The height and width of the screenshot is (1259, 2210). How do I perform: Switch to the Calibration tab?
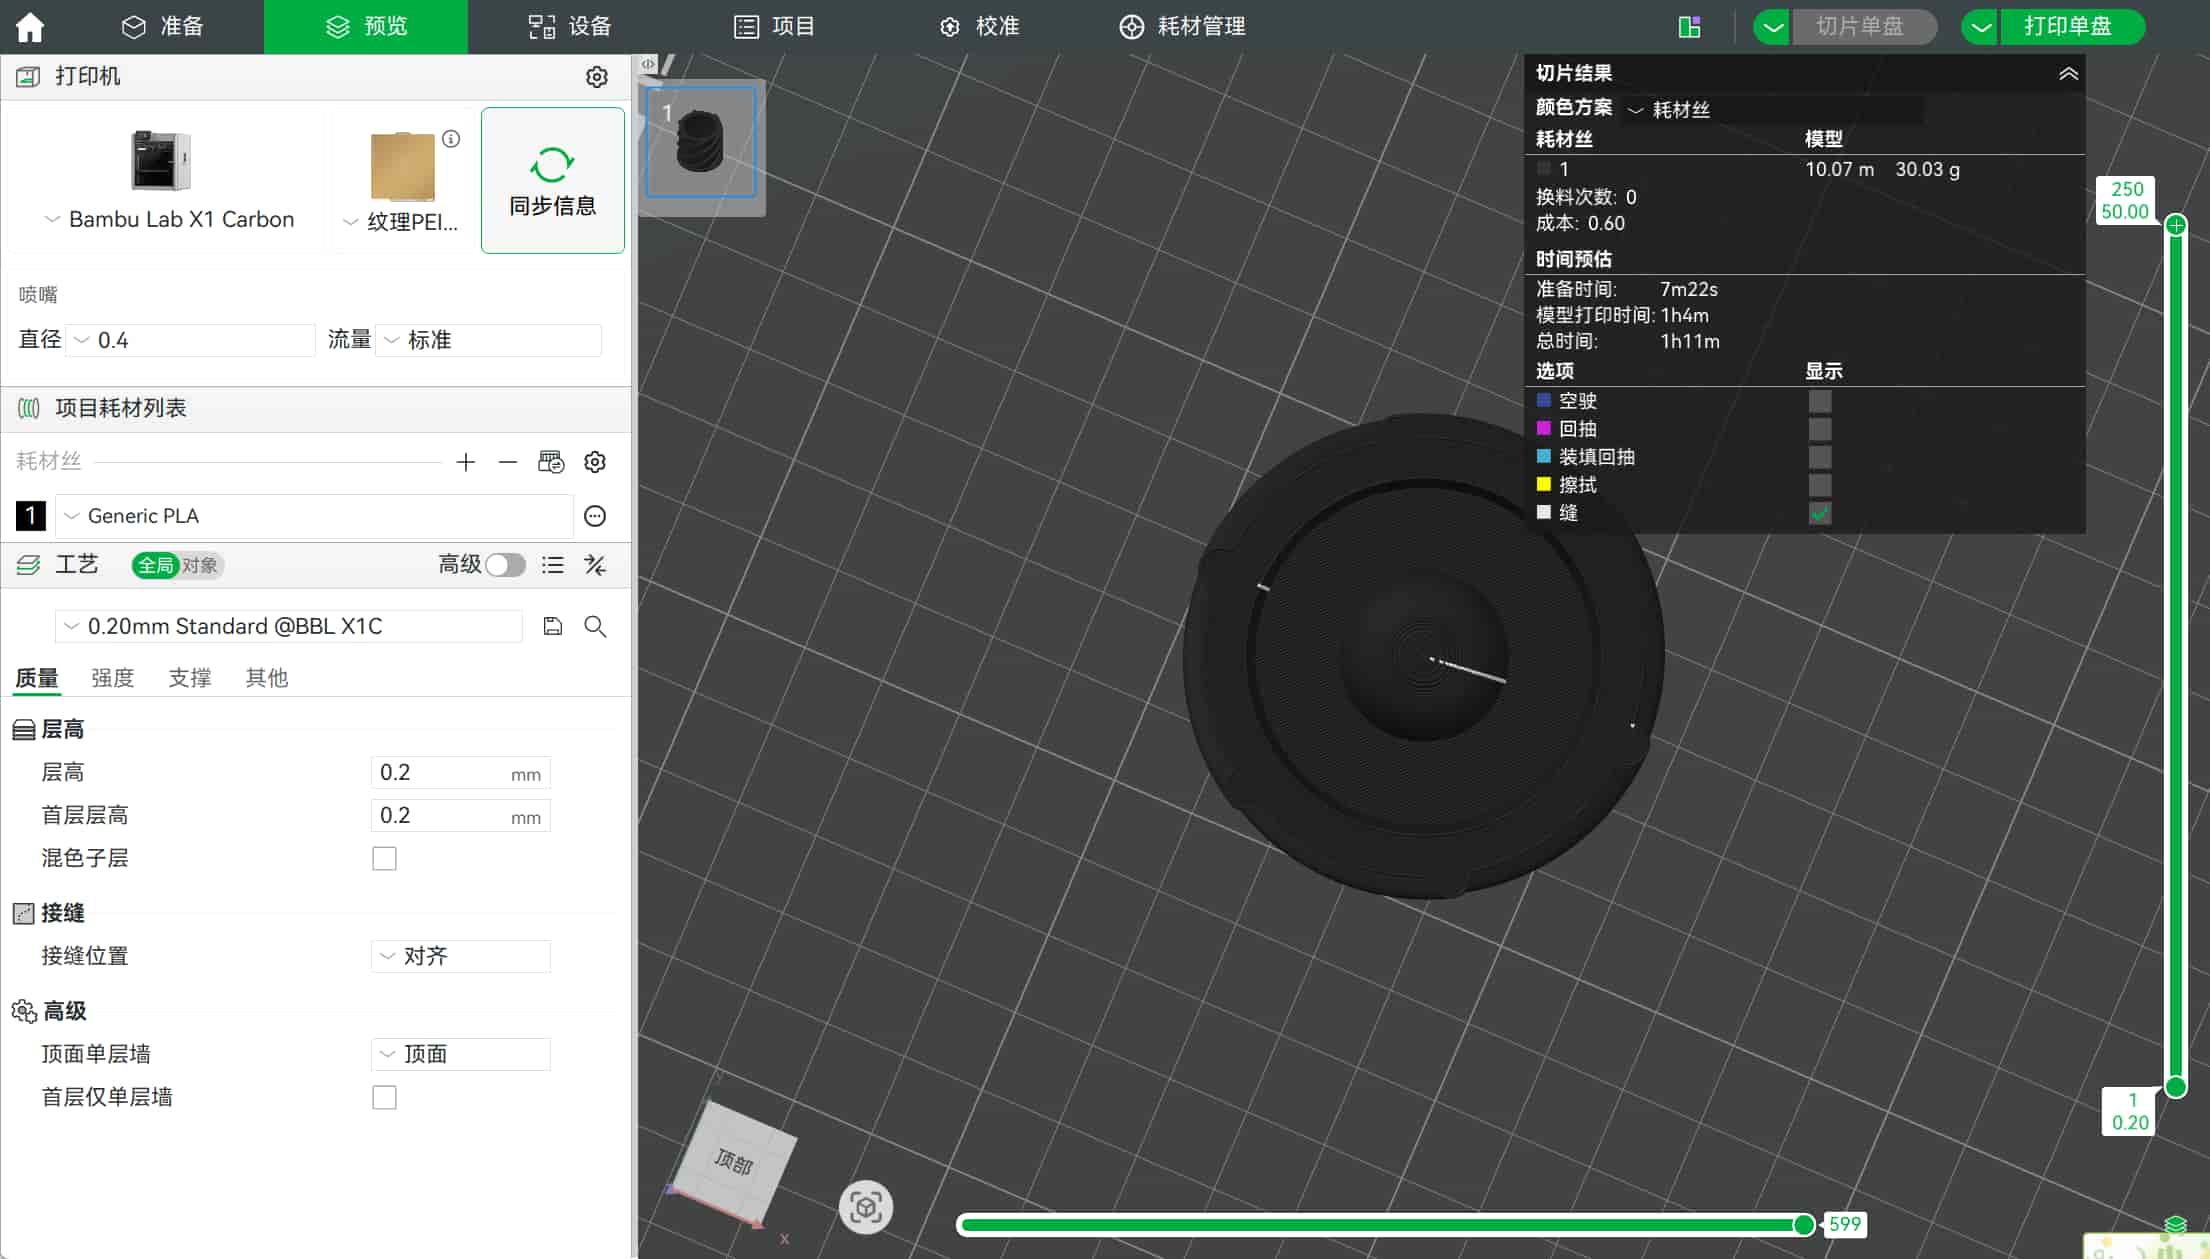[980, 27]
